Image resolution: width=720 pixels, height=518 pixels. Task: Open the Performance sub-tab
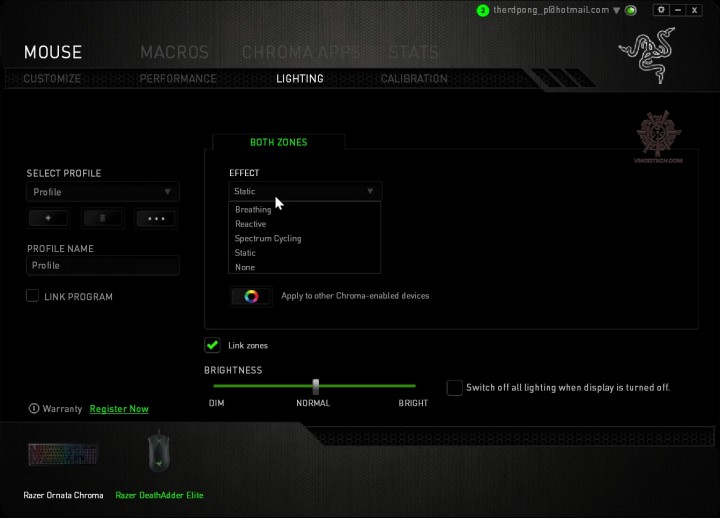(178, 79)
